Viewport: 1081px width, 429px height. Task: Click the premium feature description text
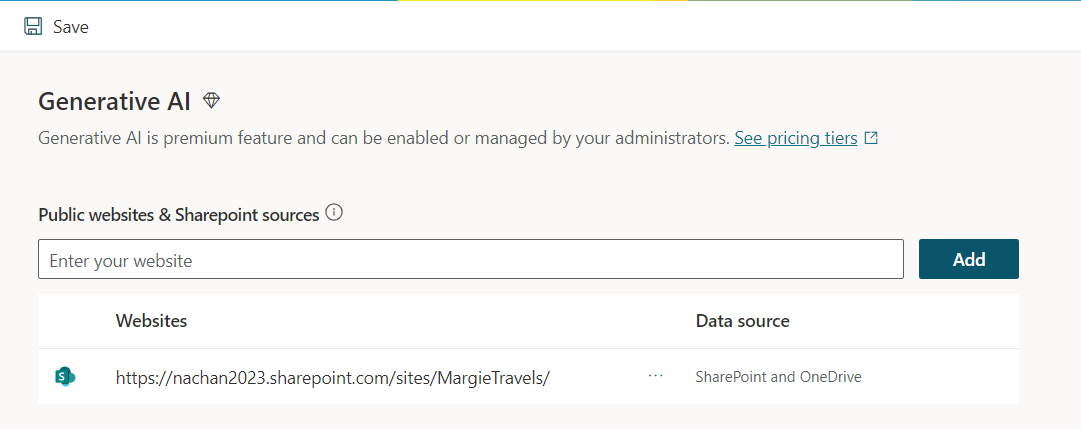click(x=383, y=138)
